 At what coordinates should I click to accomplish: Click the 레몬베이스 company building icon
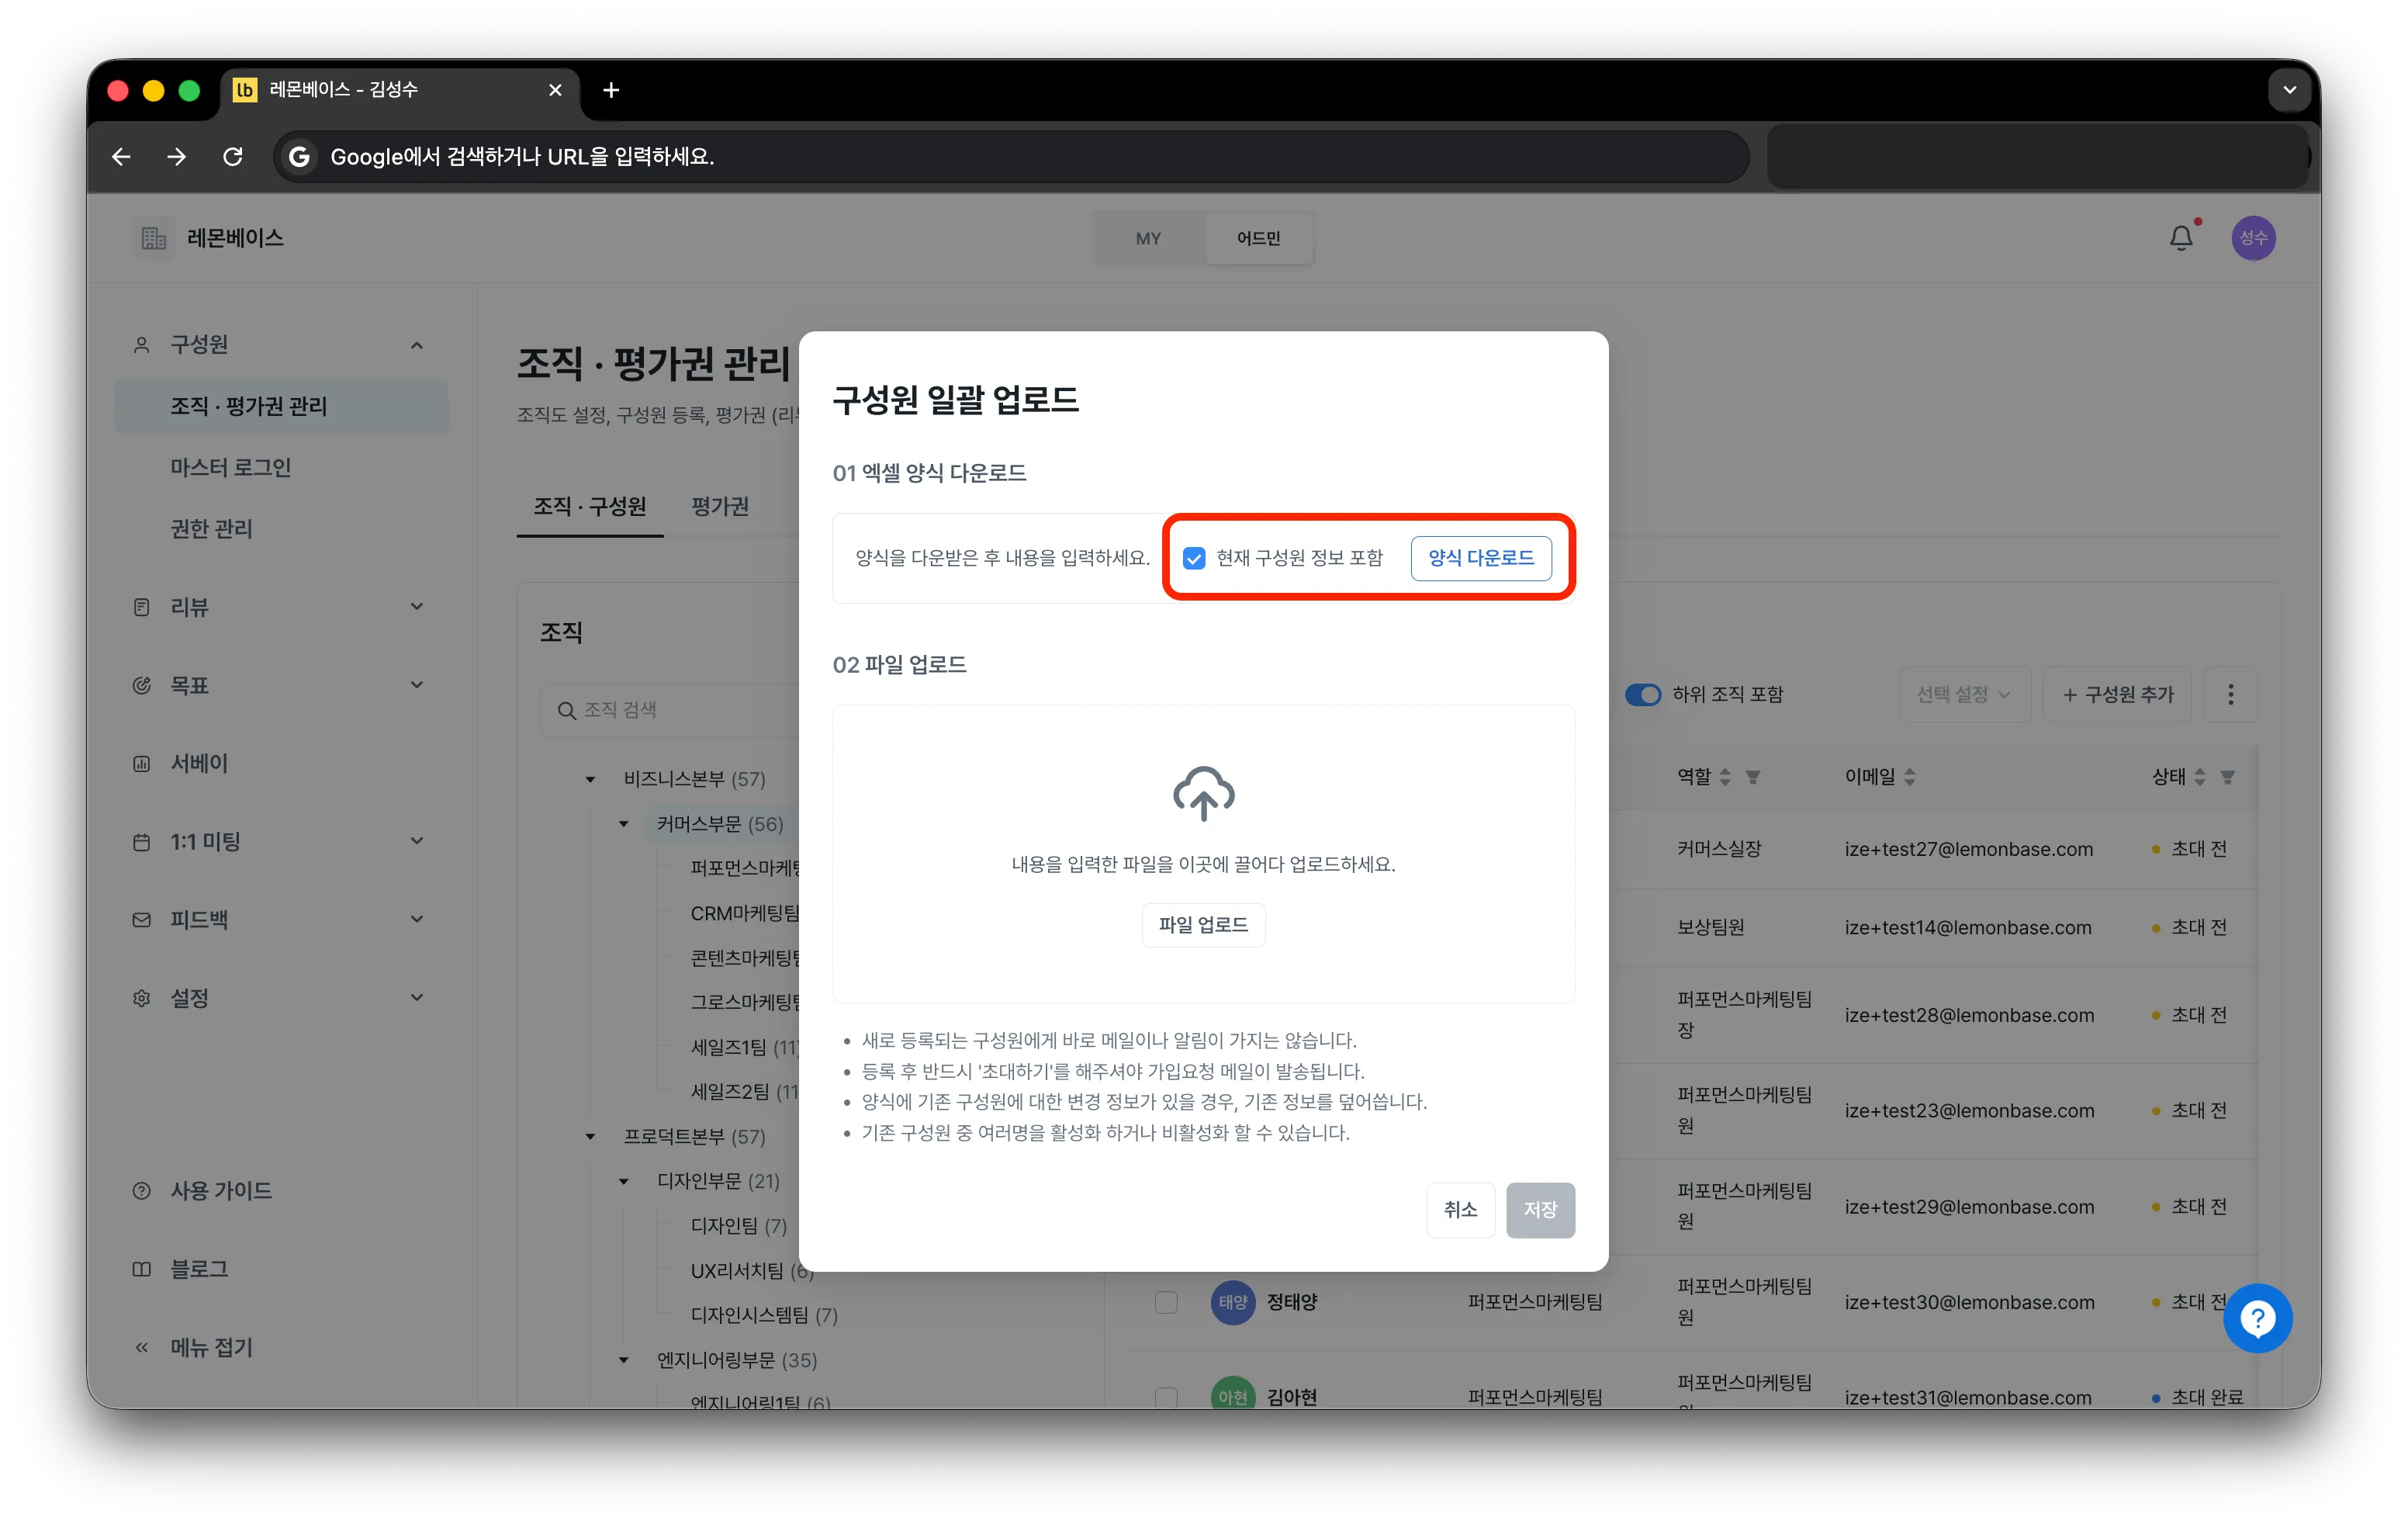pos(153,238)
